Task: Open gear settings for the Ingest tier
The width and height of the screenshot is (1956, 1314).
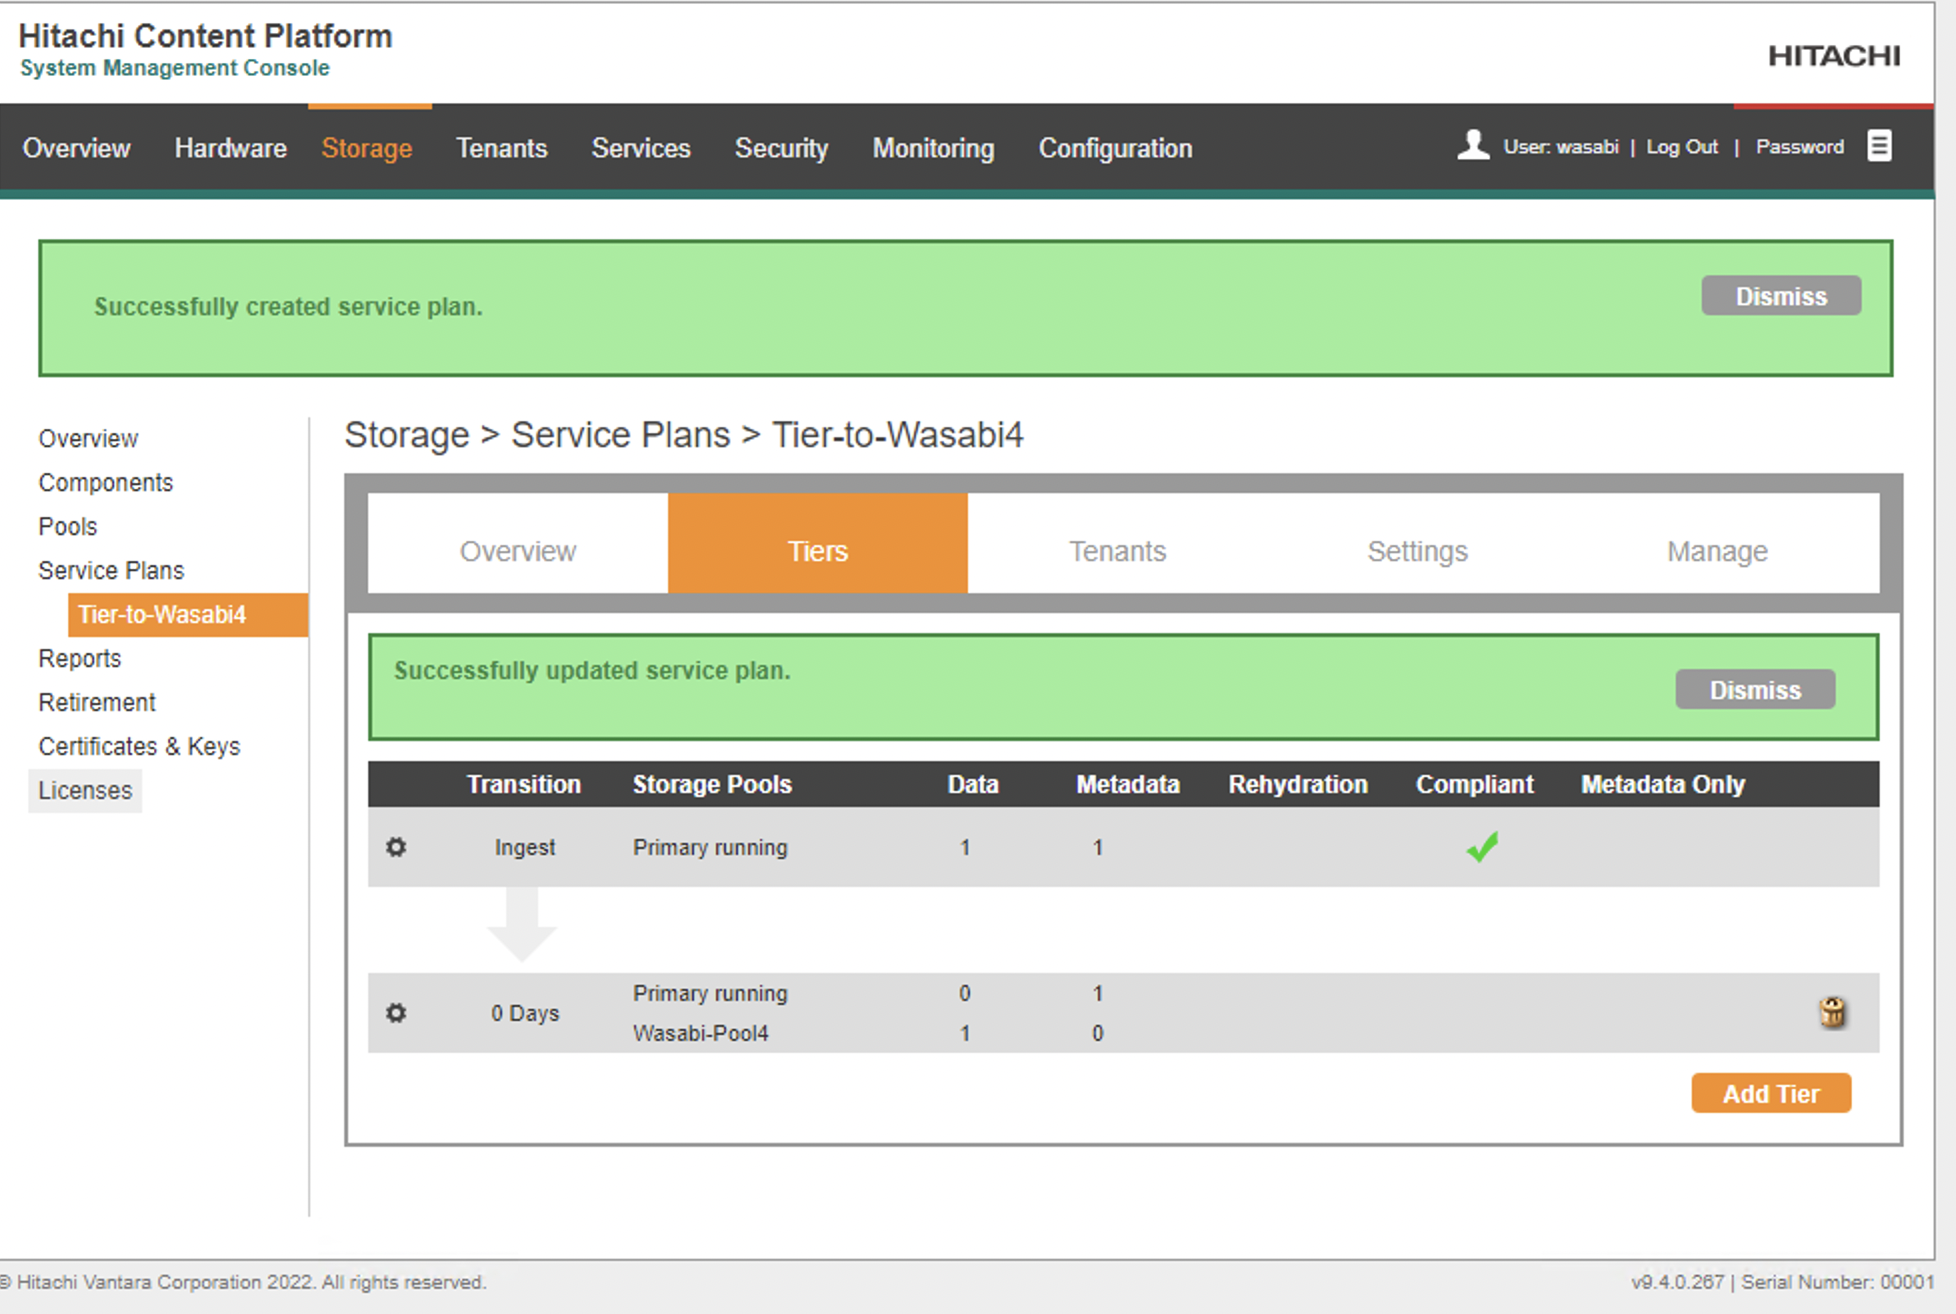Action: tap(396, 847)
